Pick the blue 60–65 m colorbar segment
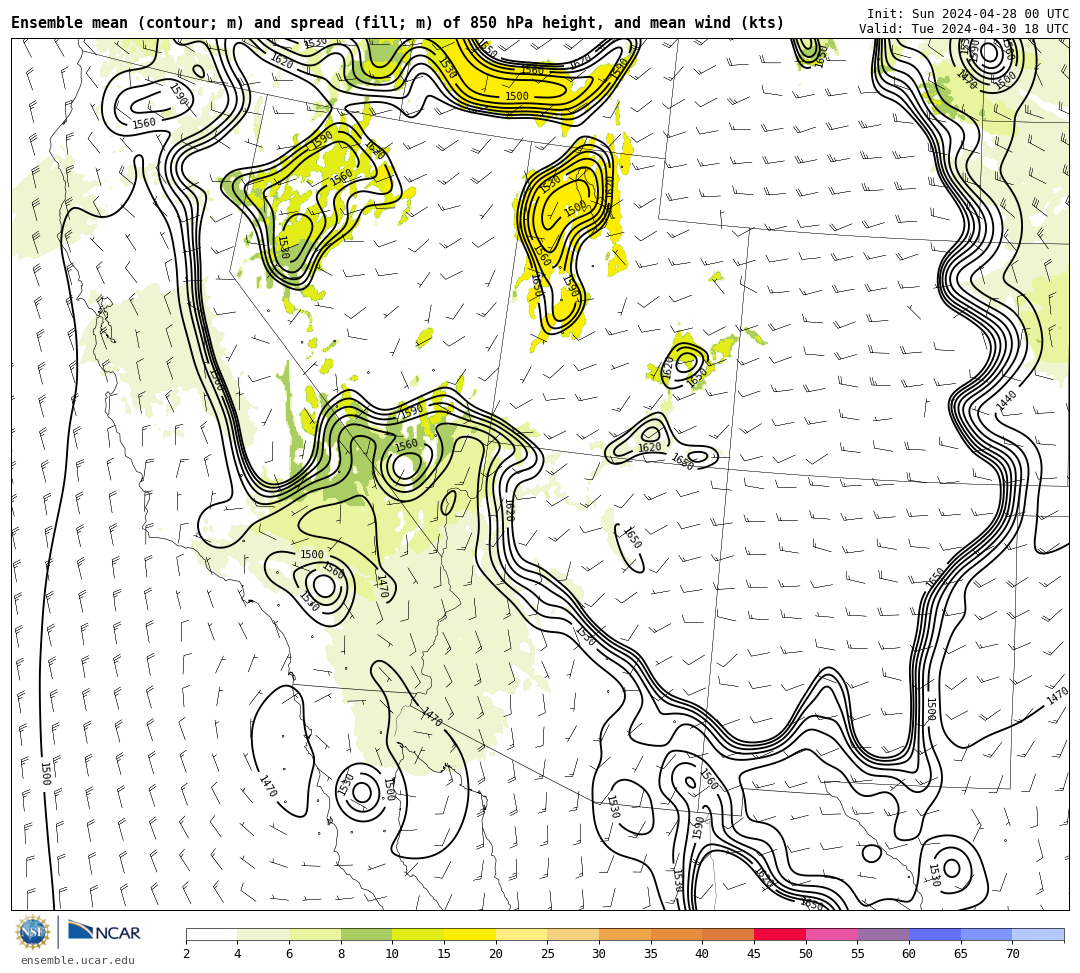Viewport: 1080px width, 973px height. 935,934
